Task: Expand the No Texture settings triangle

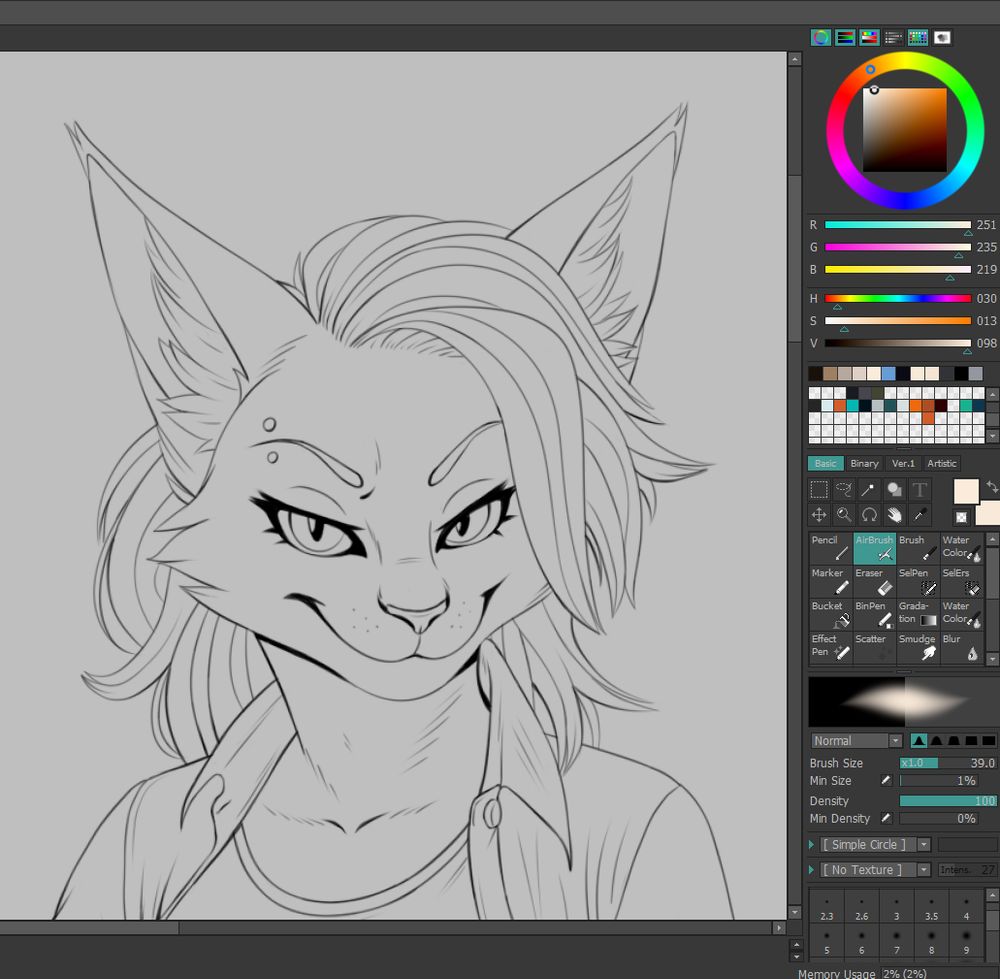Action: (813, 870)
